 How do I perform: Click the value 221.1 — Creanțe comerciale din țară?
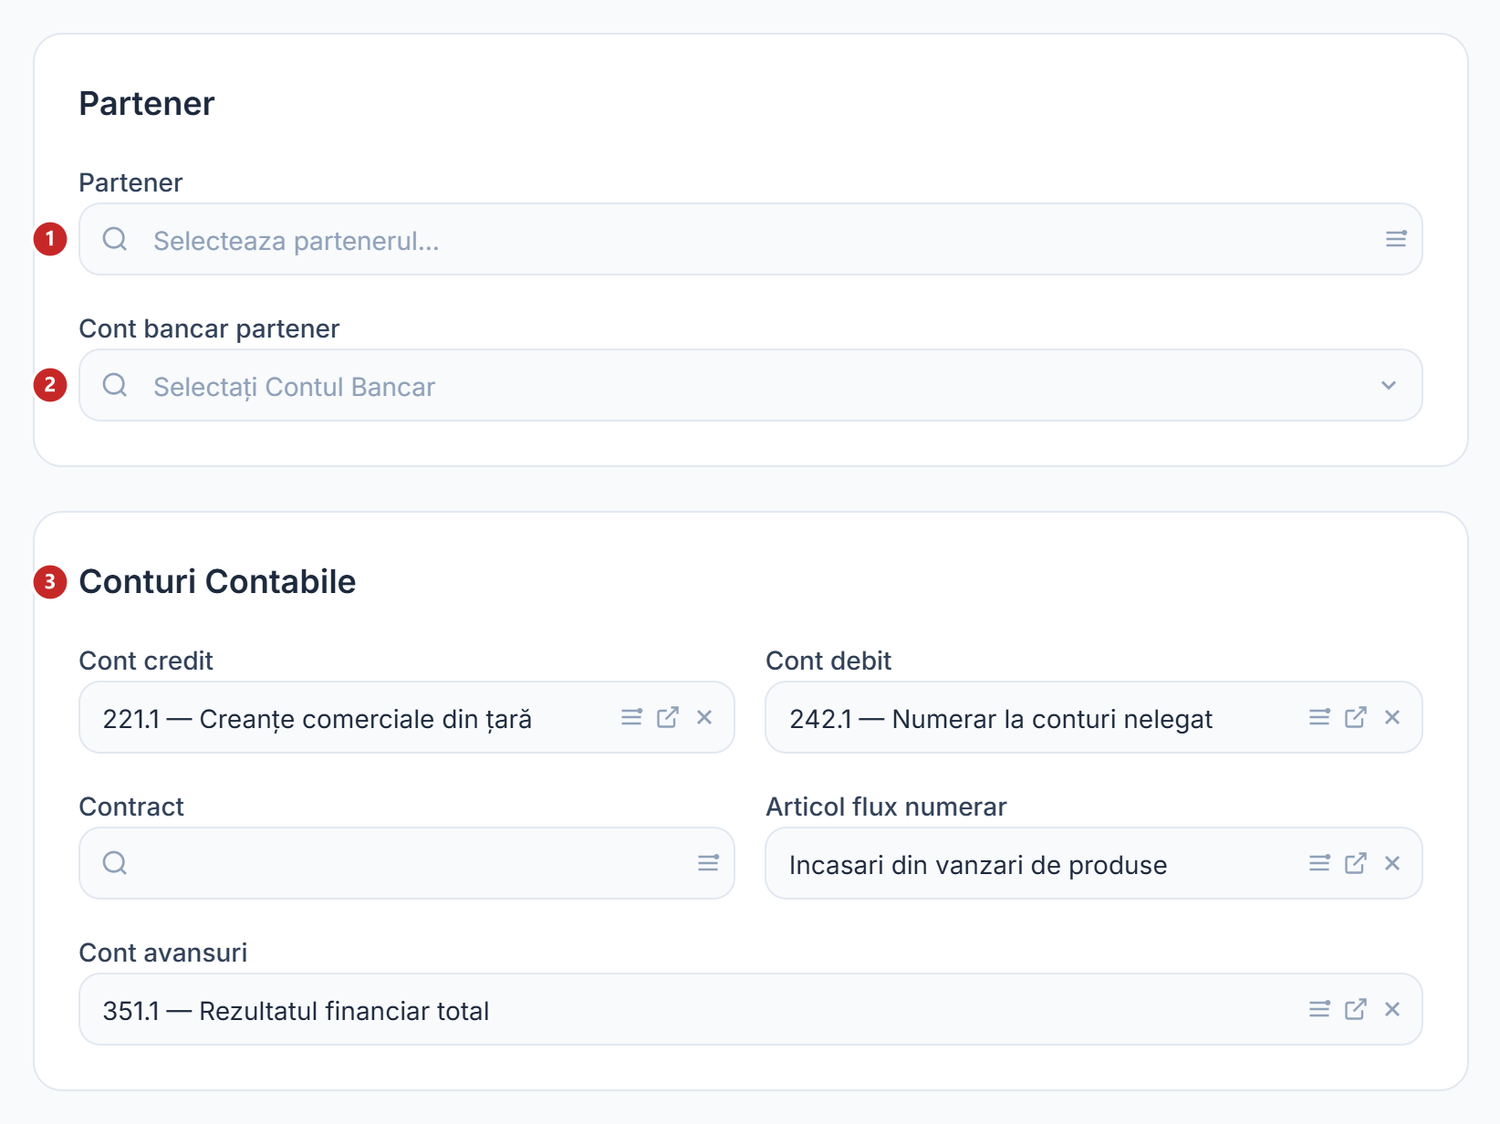coord(317,719)
